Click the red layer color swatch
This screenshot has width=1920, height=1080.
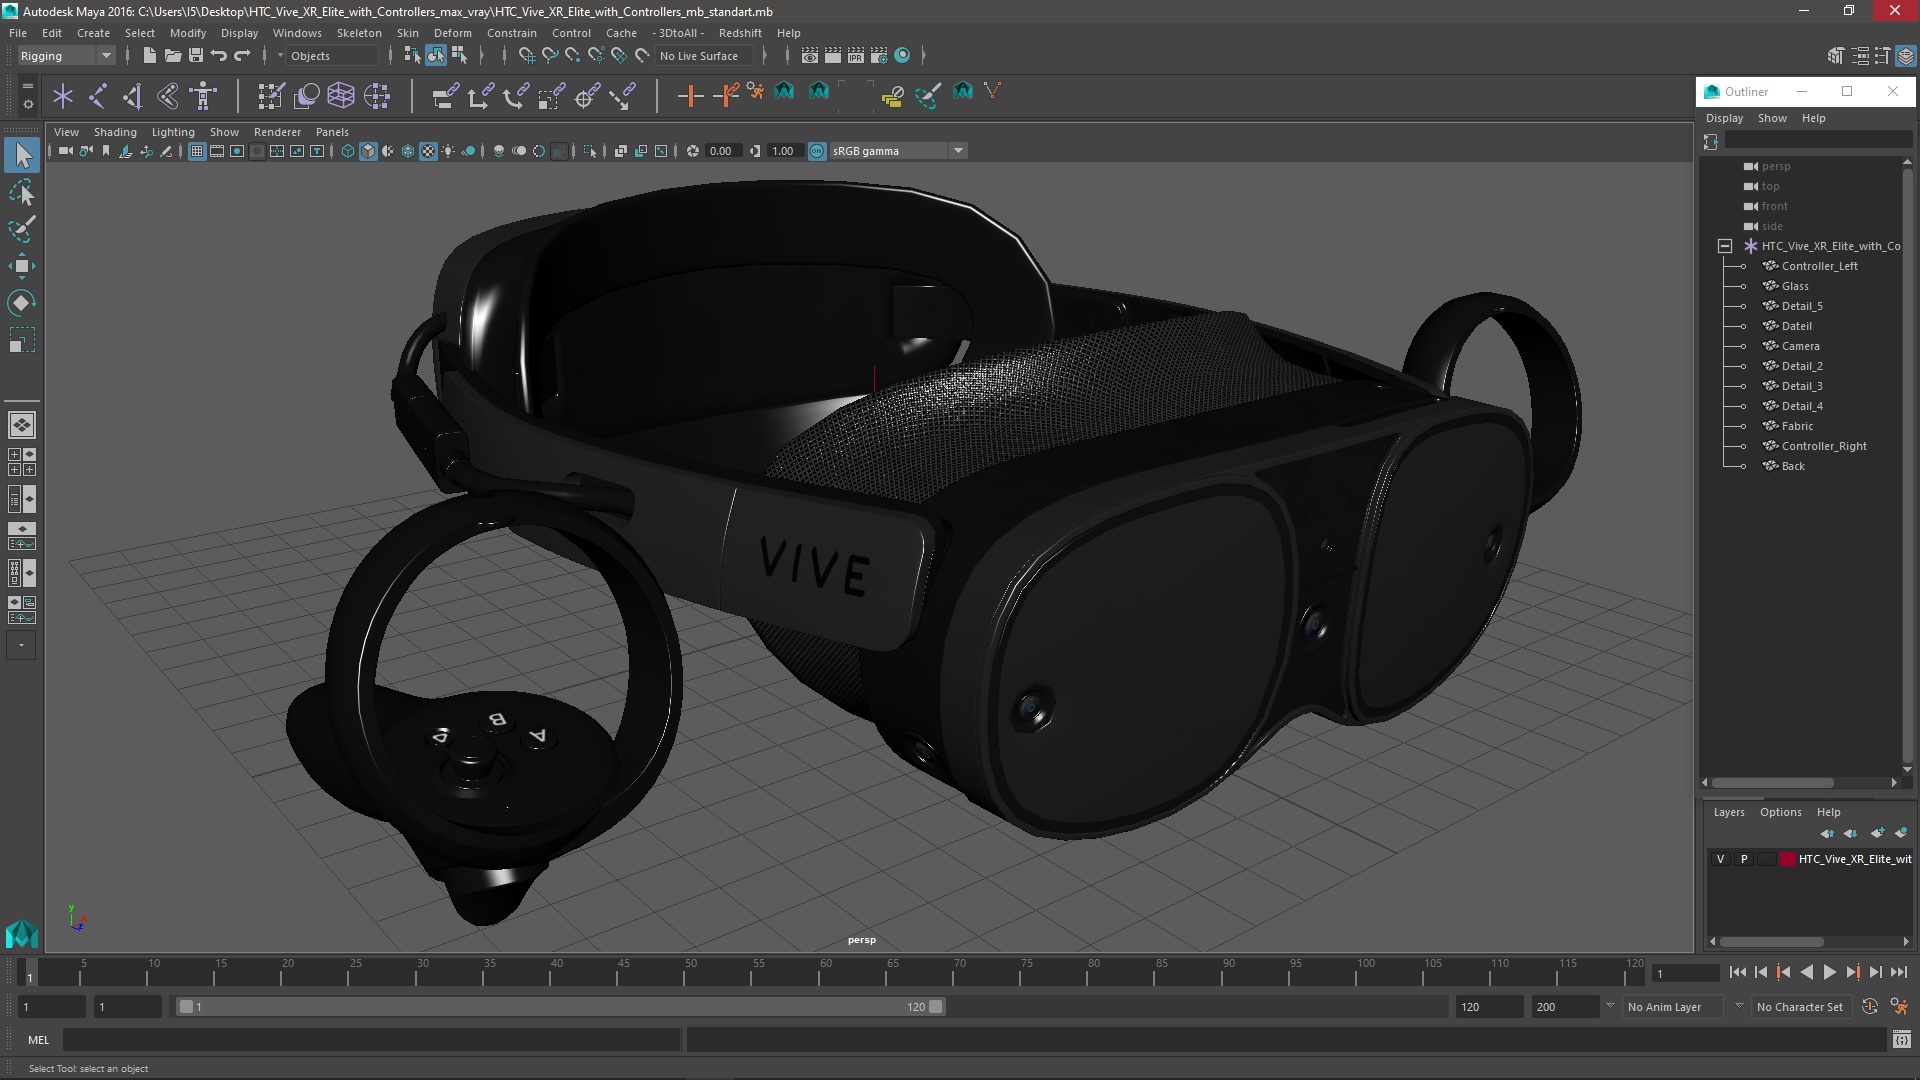click(x=1787, y=859)
